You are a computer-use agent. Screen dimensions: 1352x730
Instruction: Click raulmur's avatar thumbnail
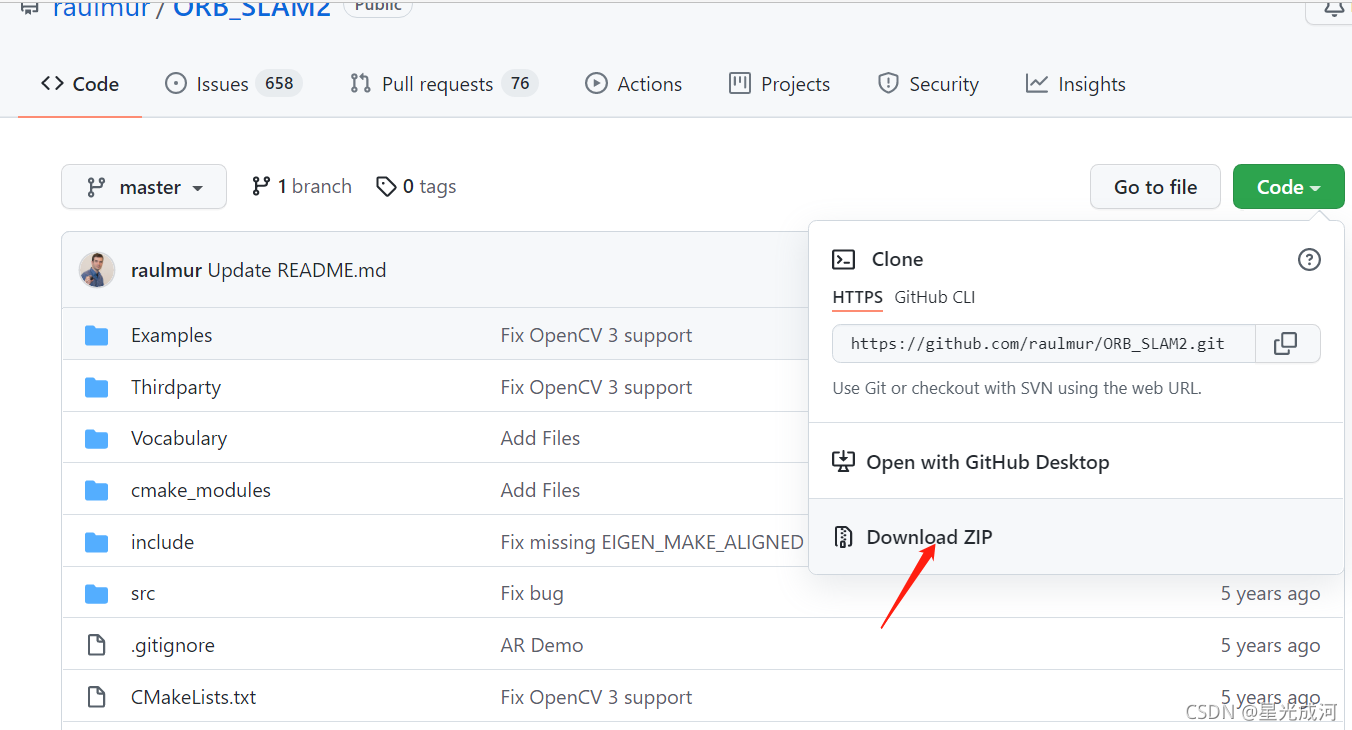point(97,270)
